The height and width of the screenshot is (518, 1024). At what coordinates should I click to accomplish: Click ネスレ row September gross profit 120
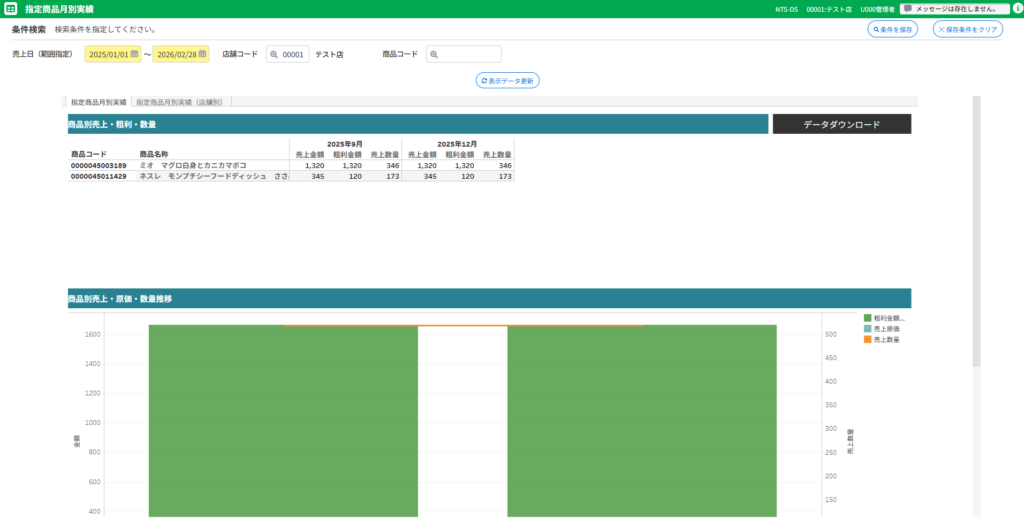coord(355,176)
